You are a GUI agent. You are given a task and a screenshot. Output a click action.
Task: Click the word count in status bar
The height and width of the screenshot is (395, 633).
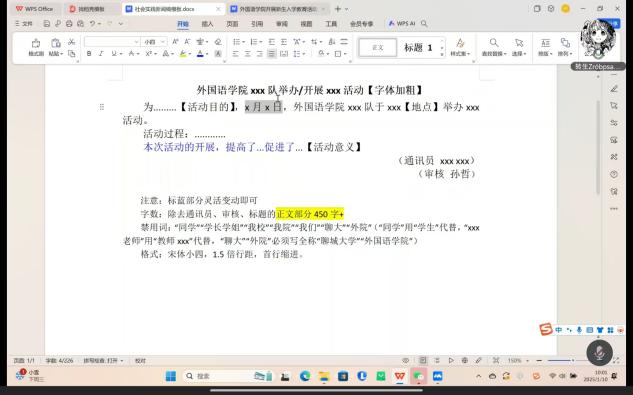point(59,360)
